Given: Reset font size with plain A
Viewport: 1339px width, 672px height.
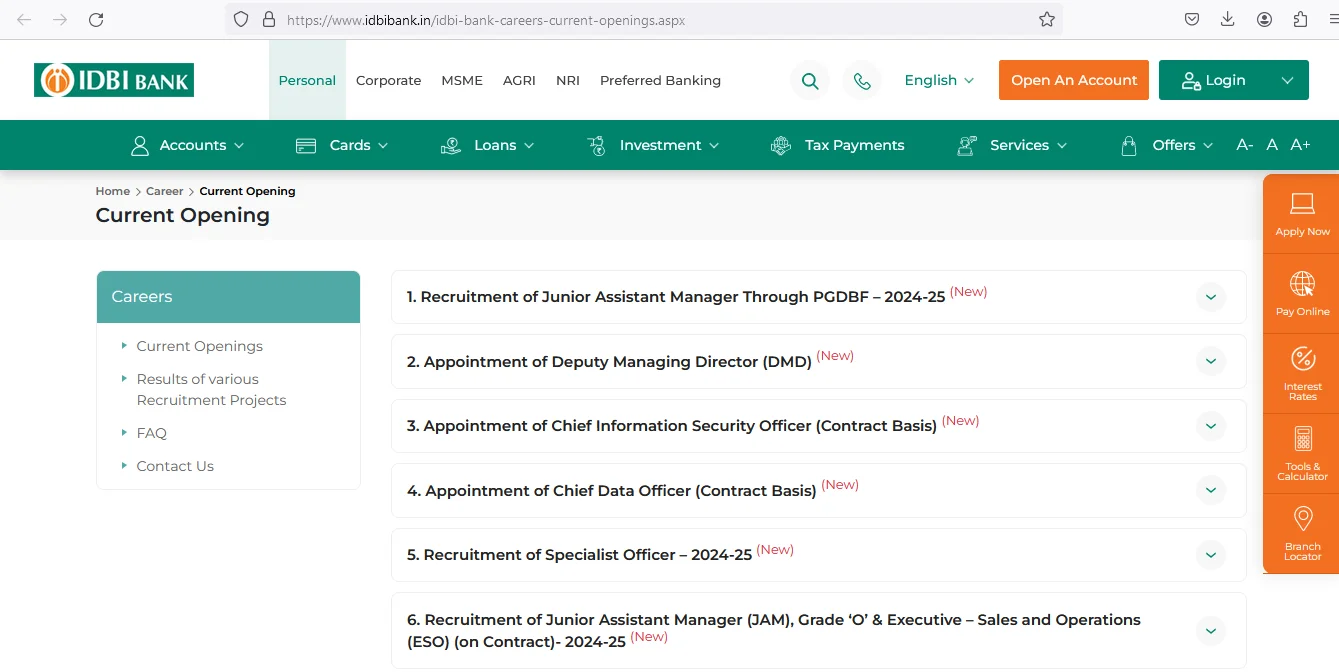Looking at the screenshot, I should tap(1272, 145).
